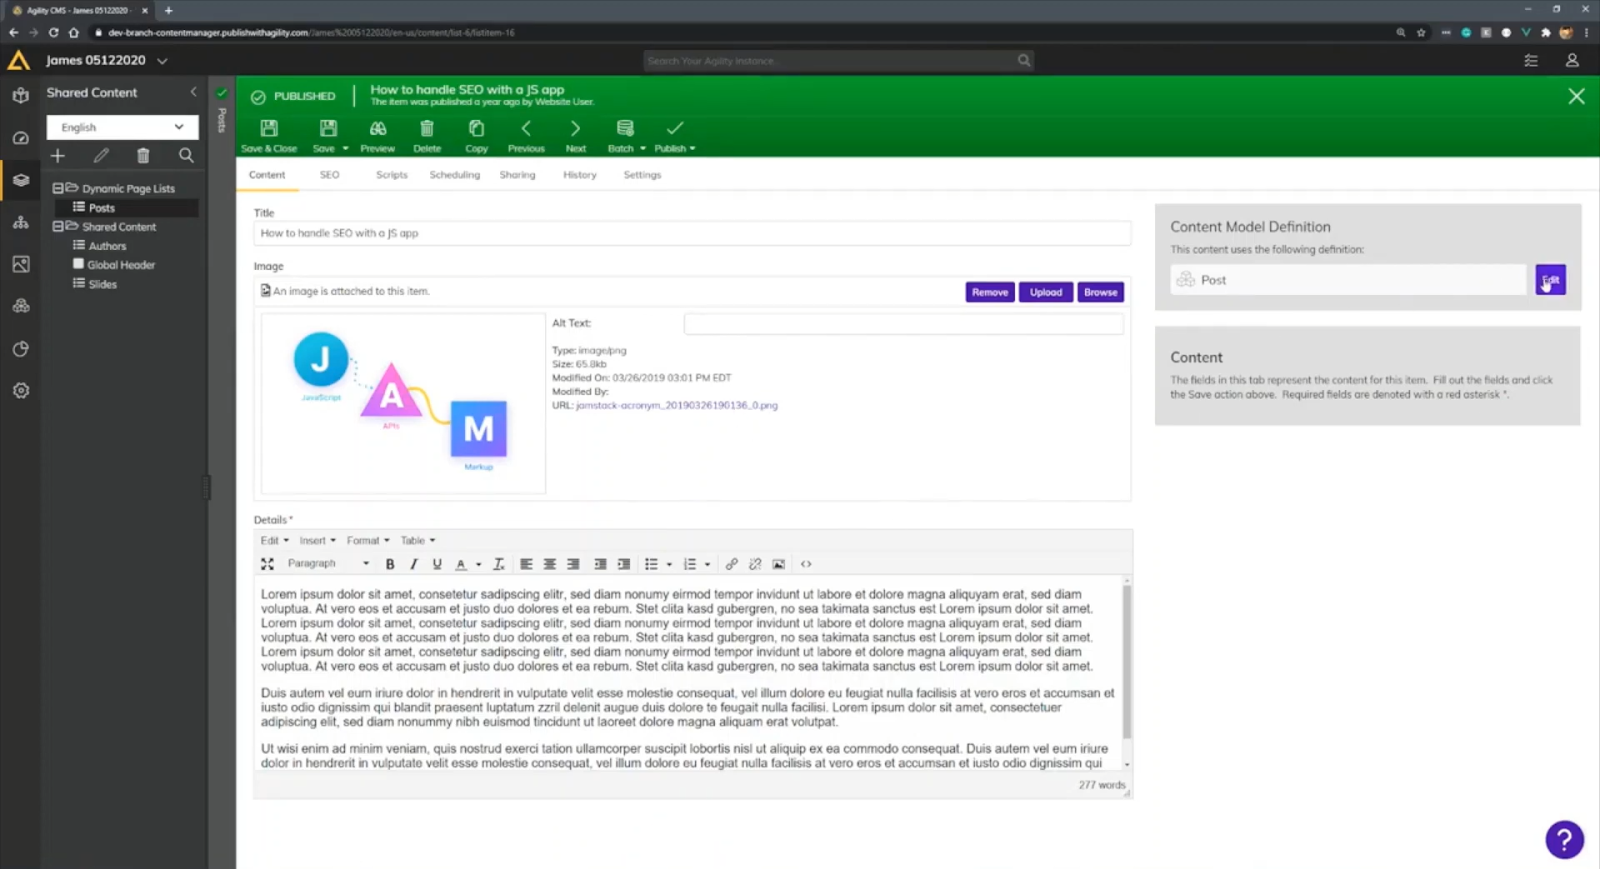Open the Preview binoculars icon
This screenshot has width=1600, height=869.
click(378, 136)
